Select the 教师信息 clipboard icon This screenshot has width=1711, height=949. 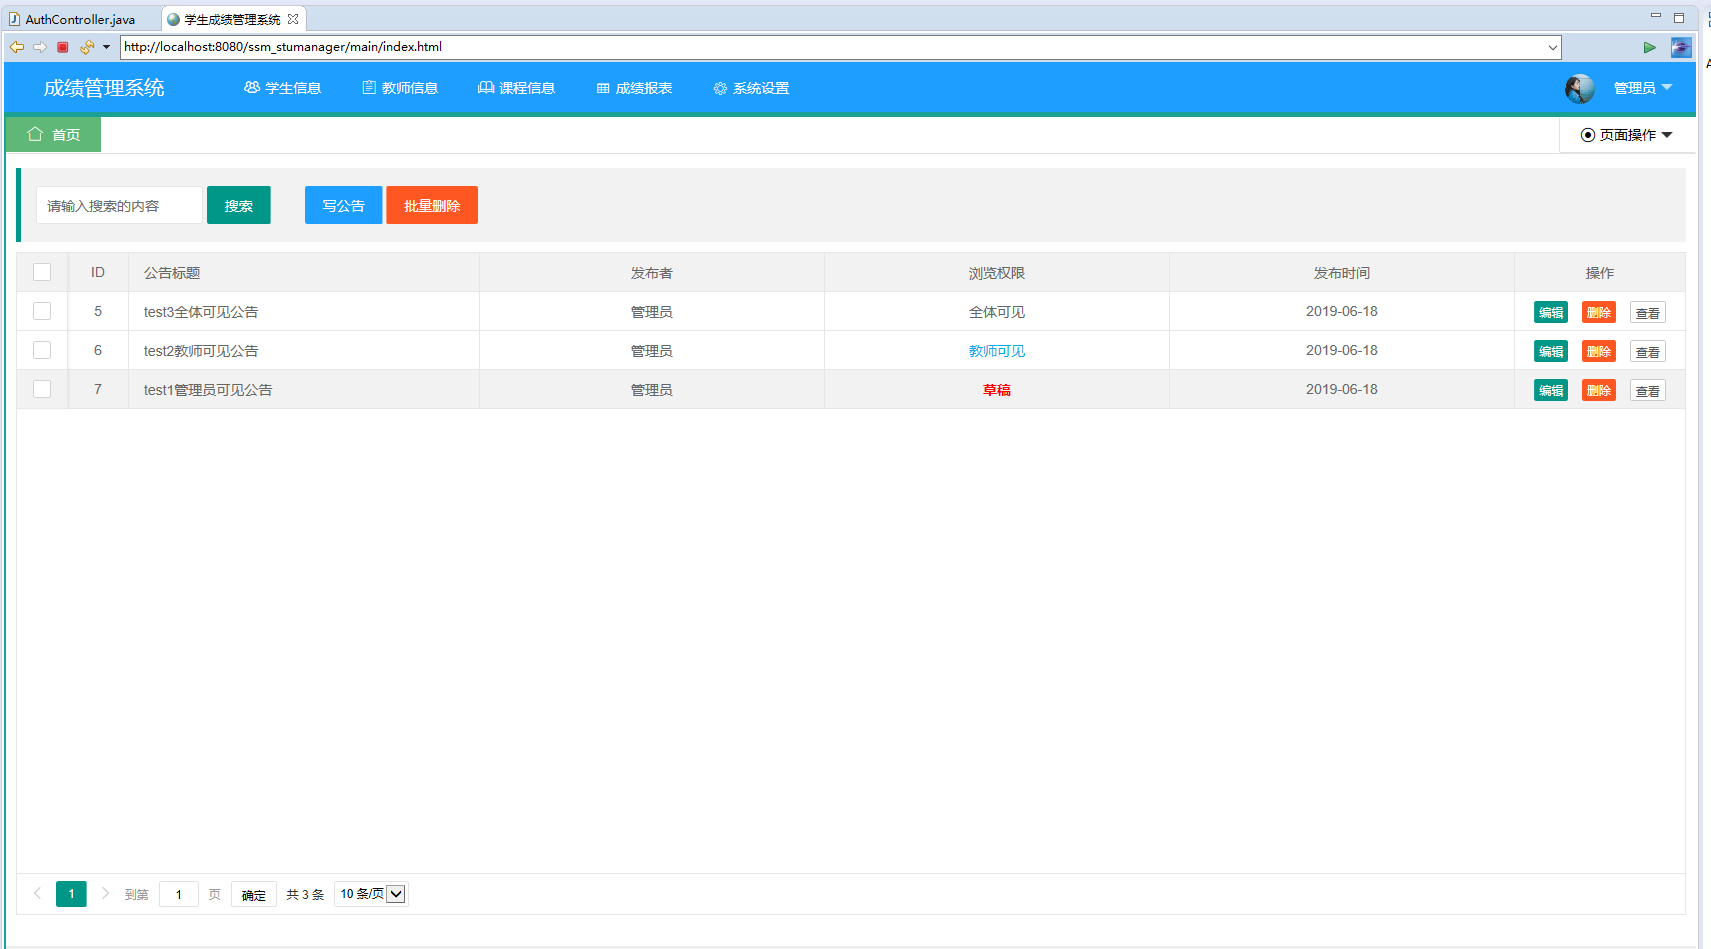coord(367,88)
